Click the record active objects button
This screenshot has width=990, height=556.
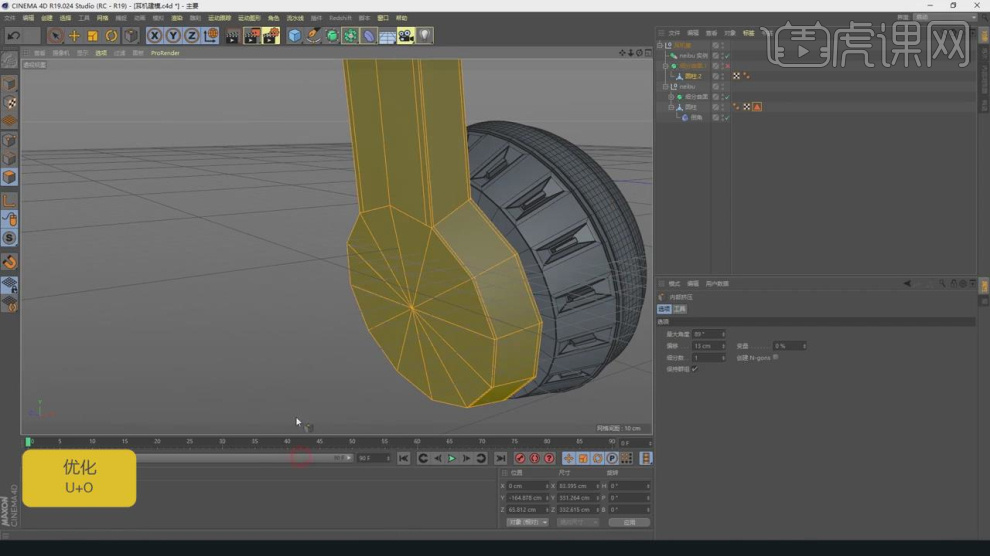(520, 458)
